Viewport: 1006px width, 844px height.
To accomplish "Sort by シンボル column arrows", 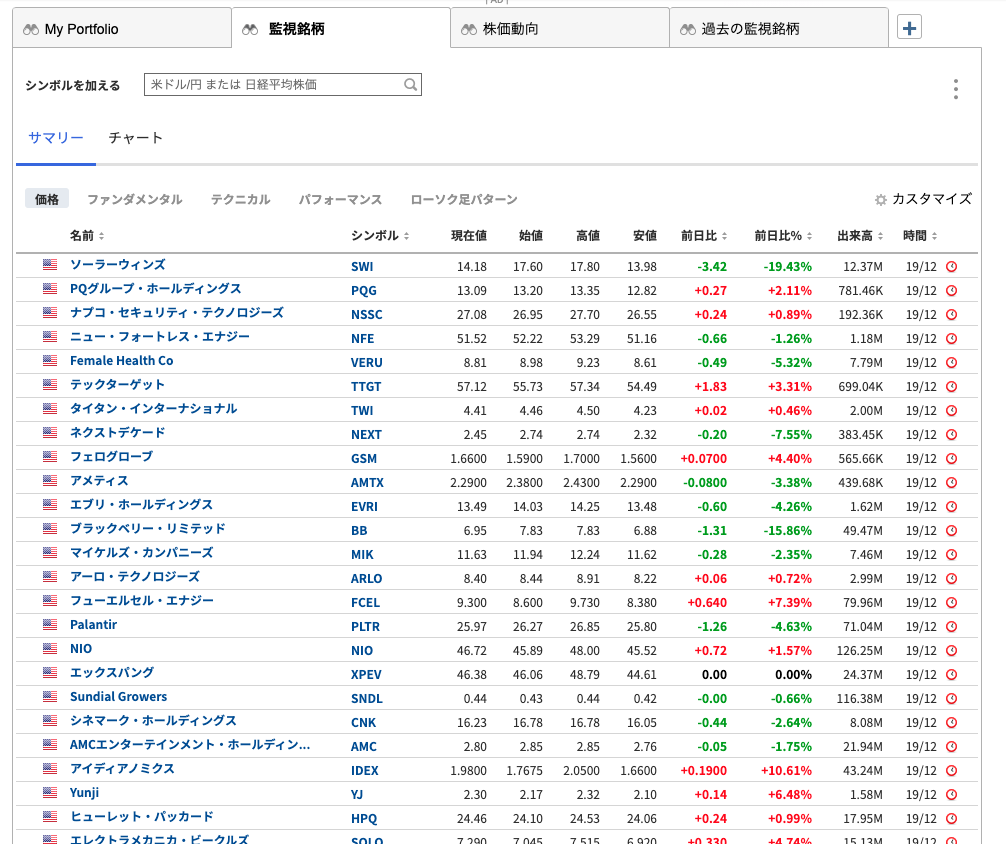I will 407,236.
